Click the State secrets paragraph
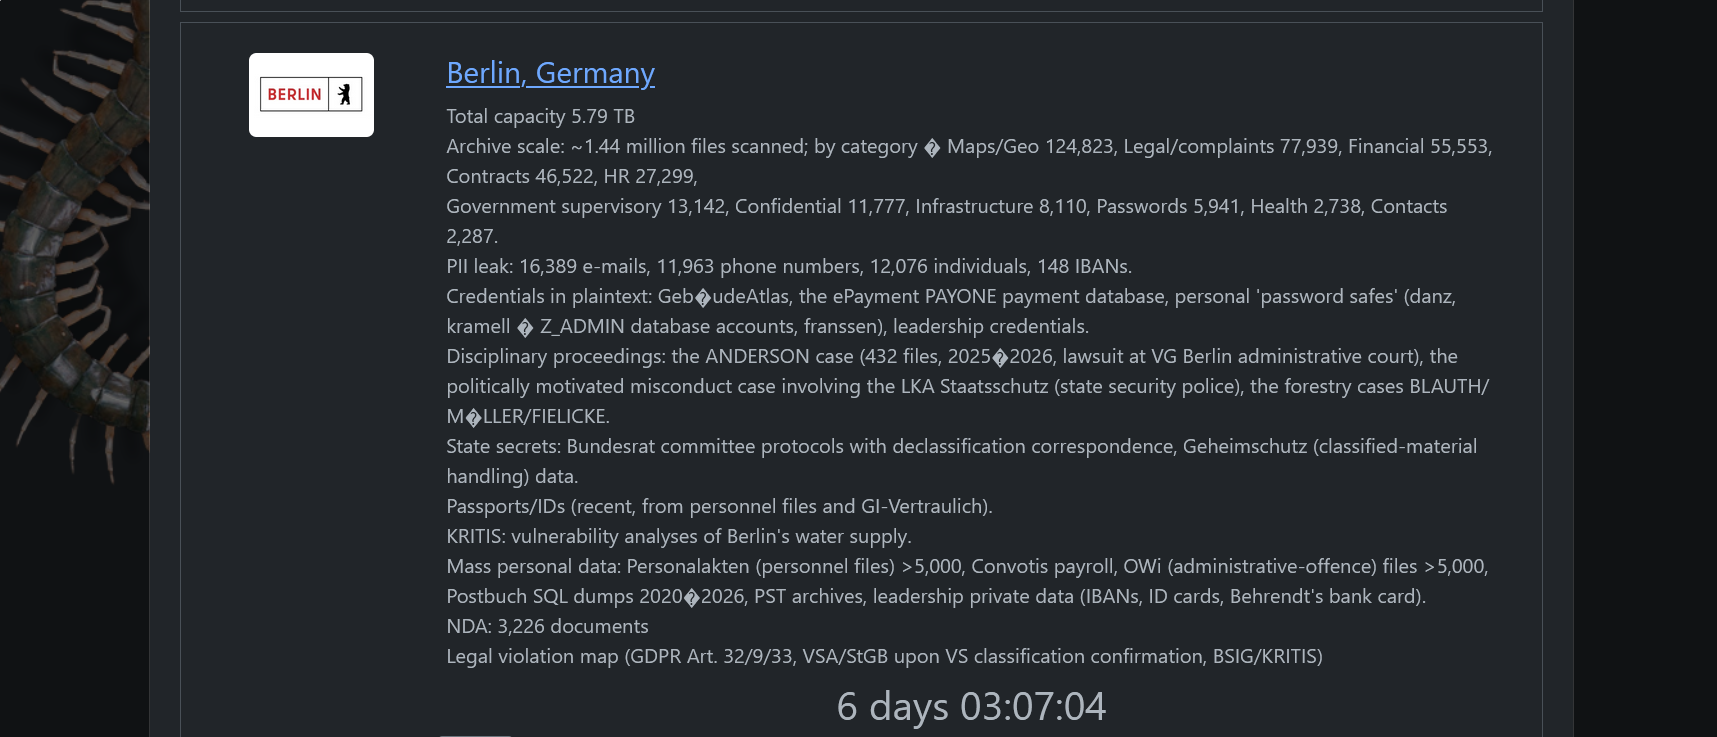Screen dimensions: 1717x737 [x=961, y=461]
